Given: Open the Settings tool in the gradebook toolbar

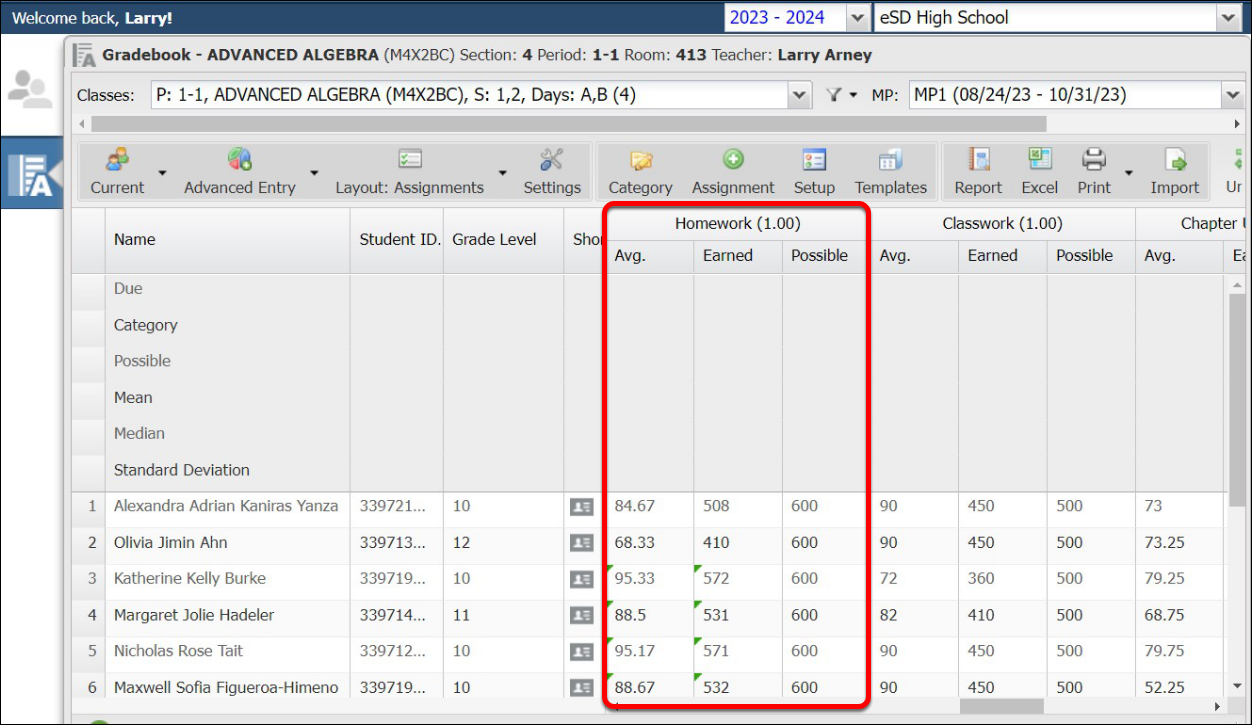Looking at the screenshot, I should tap(552, 171).
